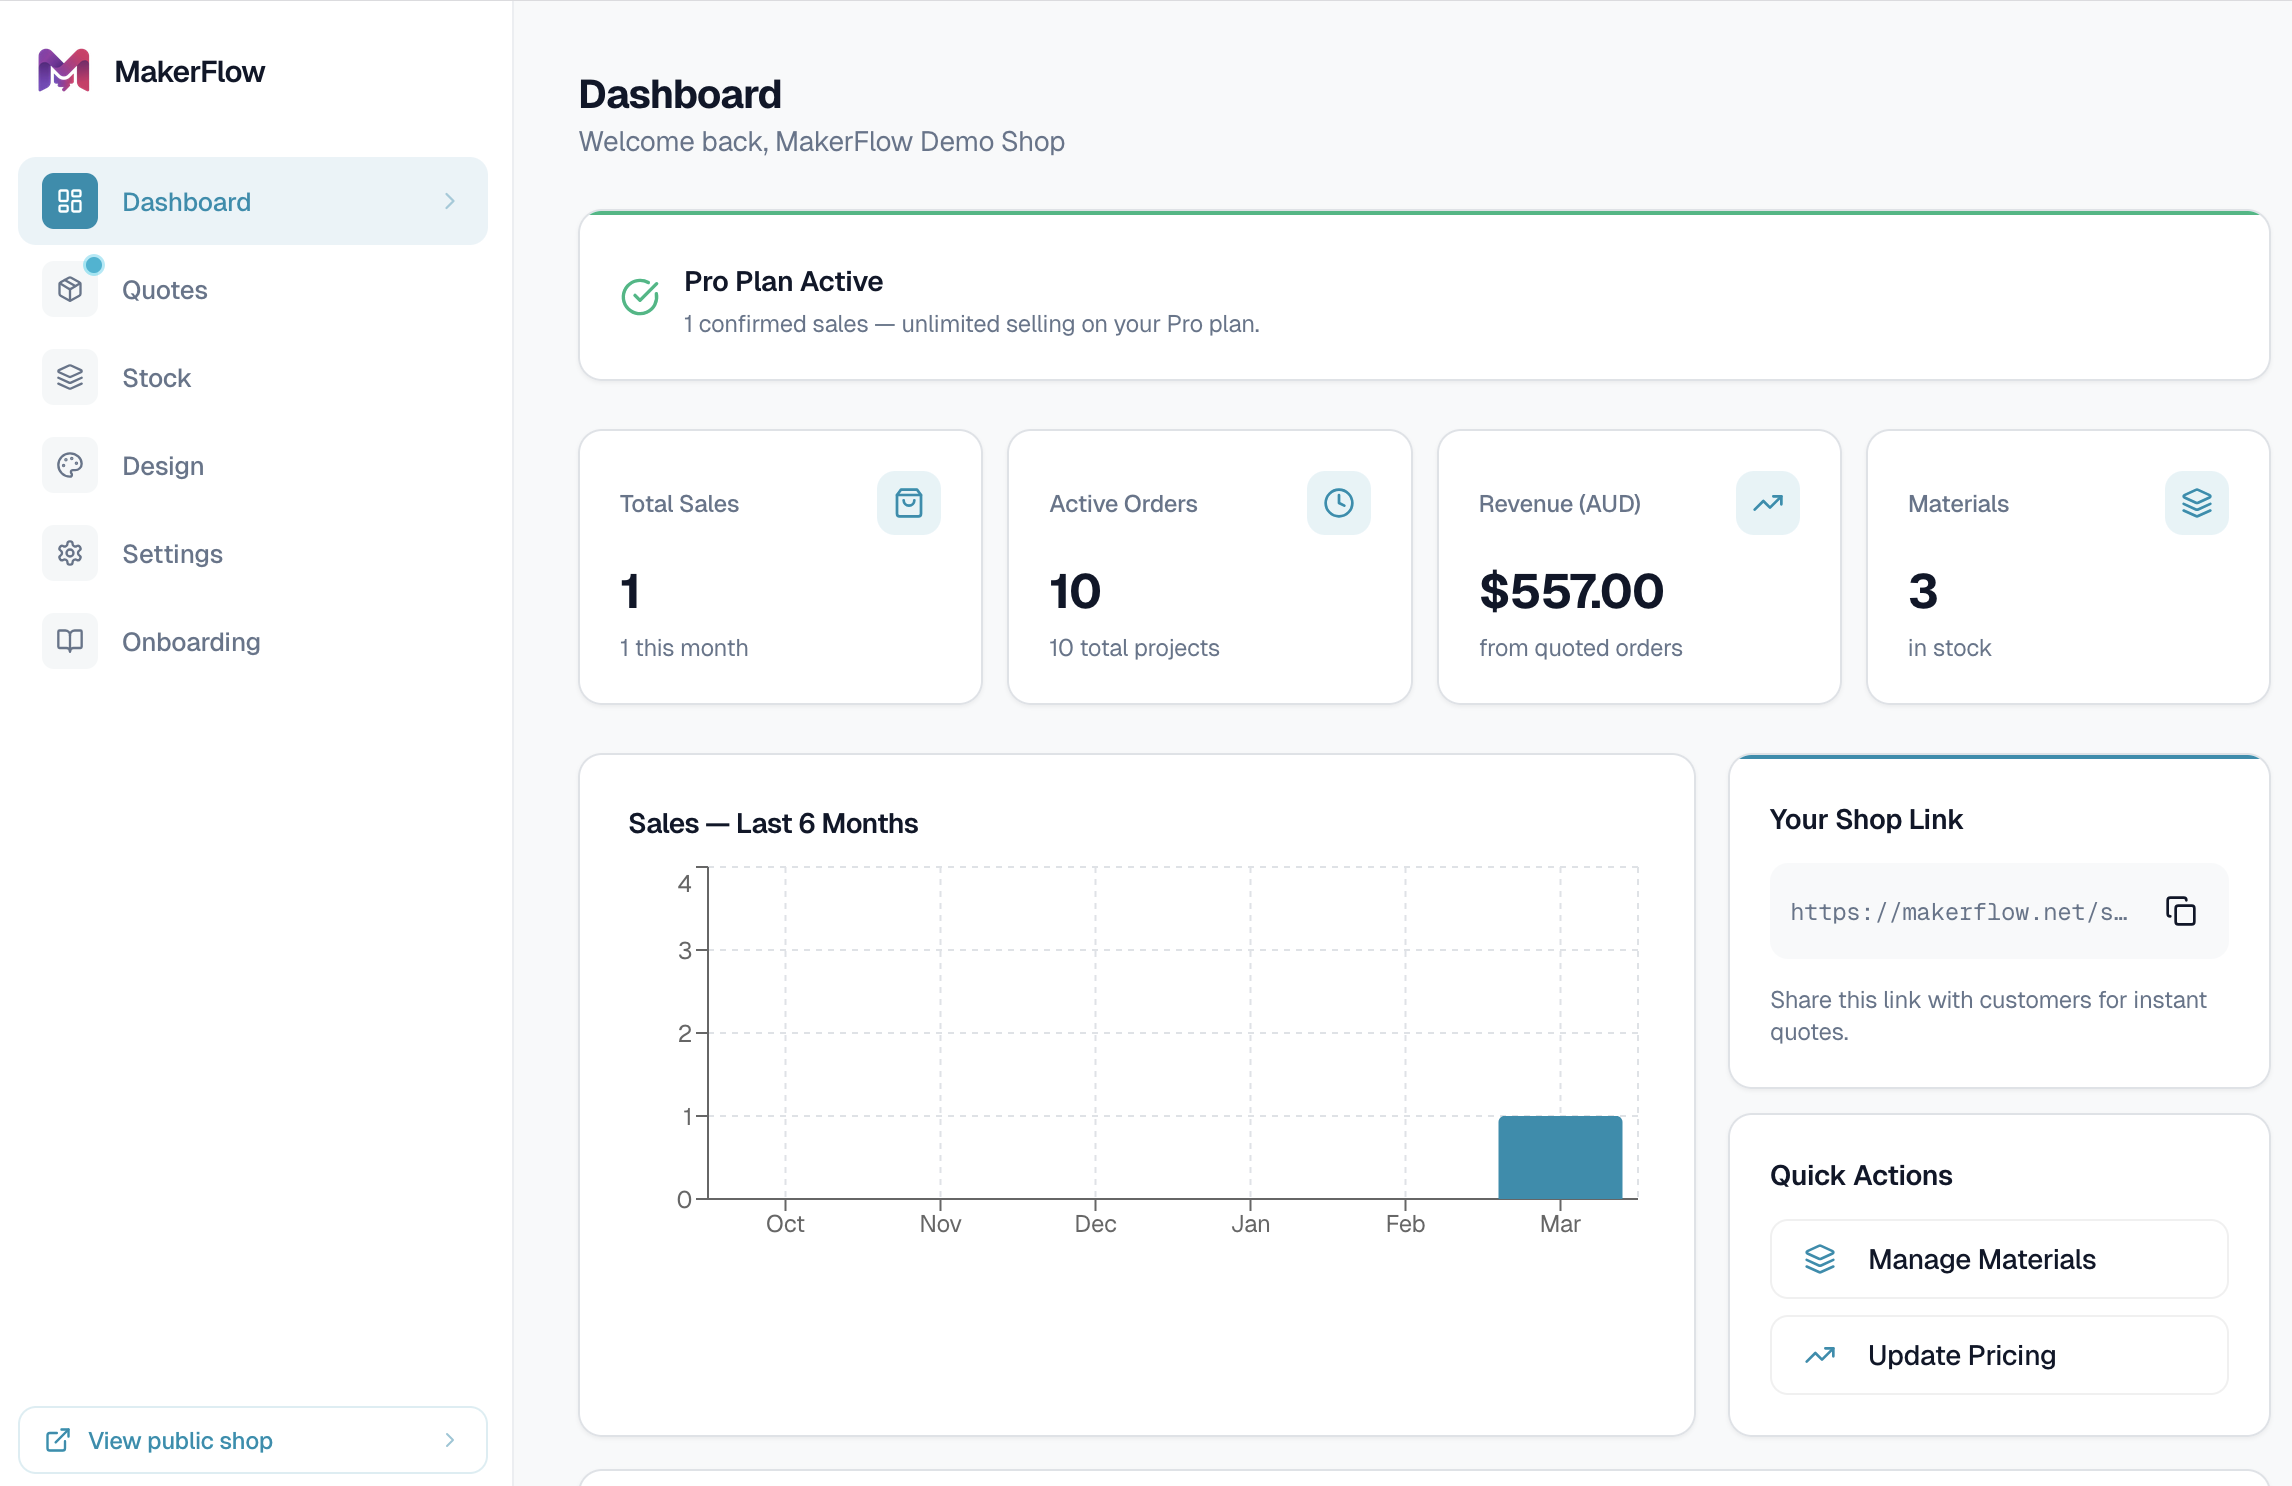Click the trend arrow icon on Revenue card

click(1767, 503)
